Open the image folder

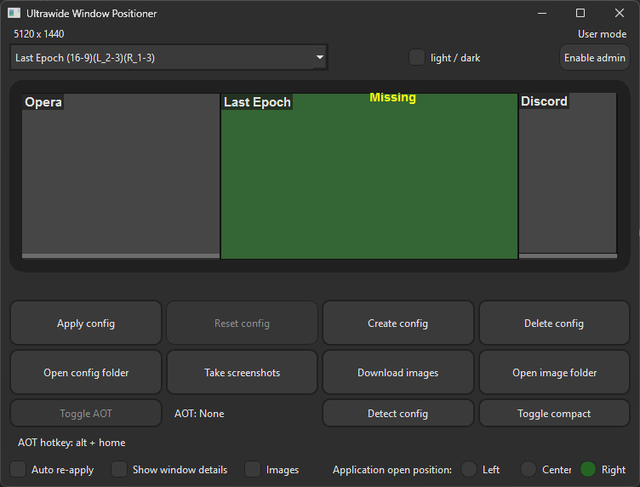[x=554, y=372]
